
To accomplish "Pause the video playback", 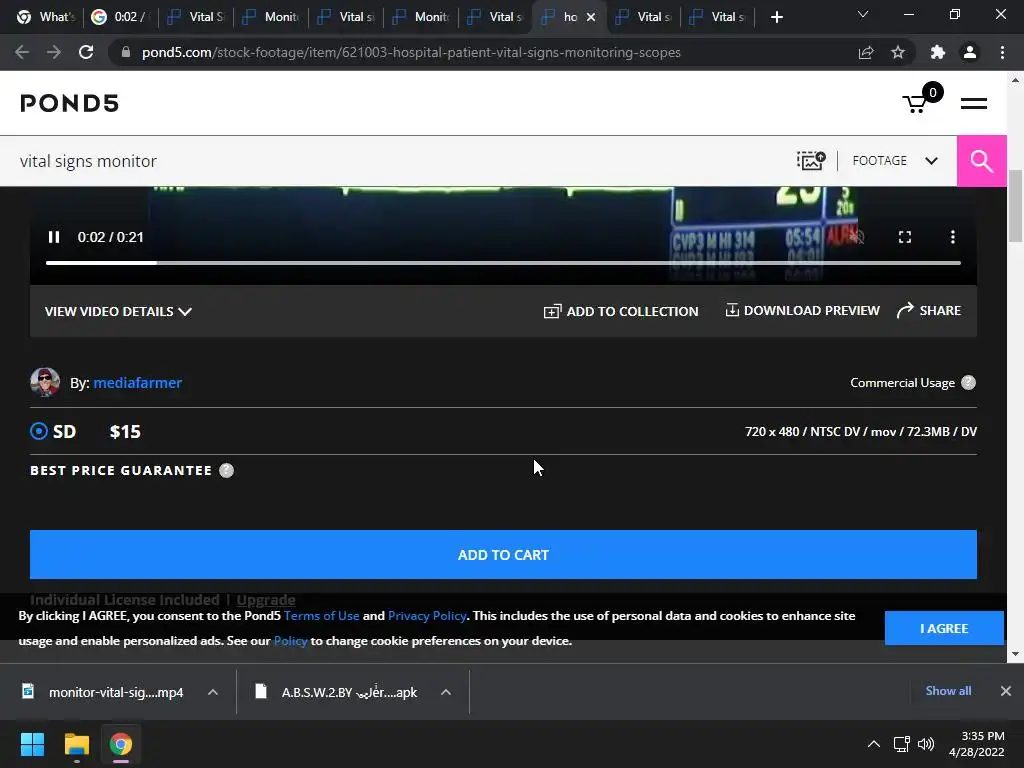I will (x=54, y=237).
